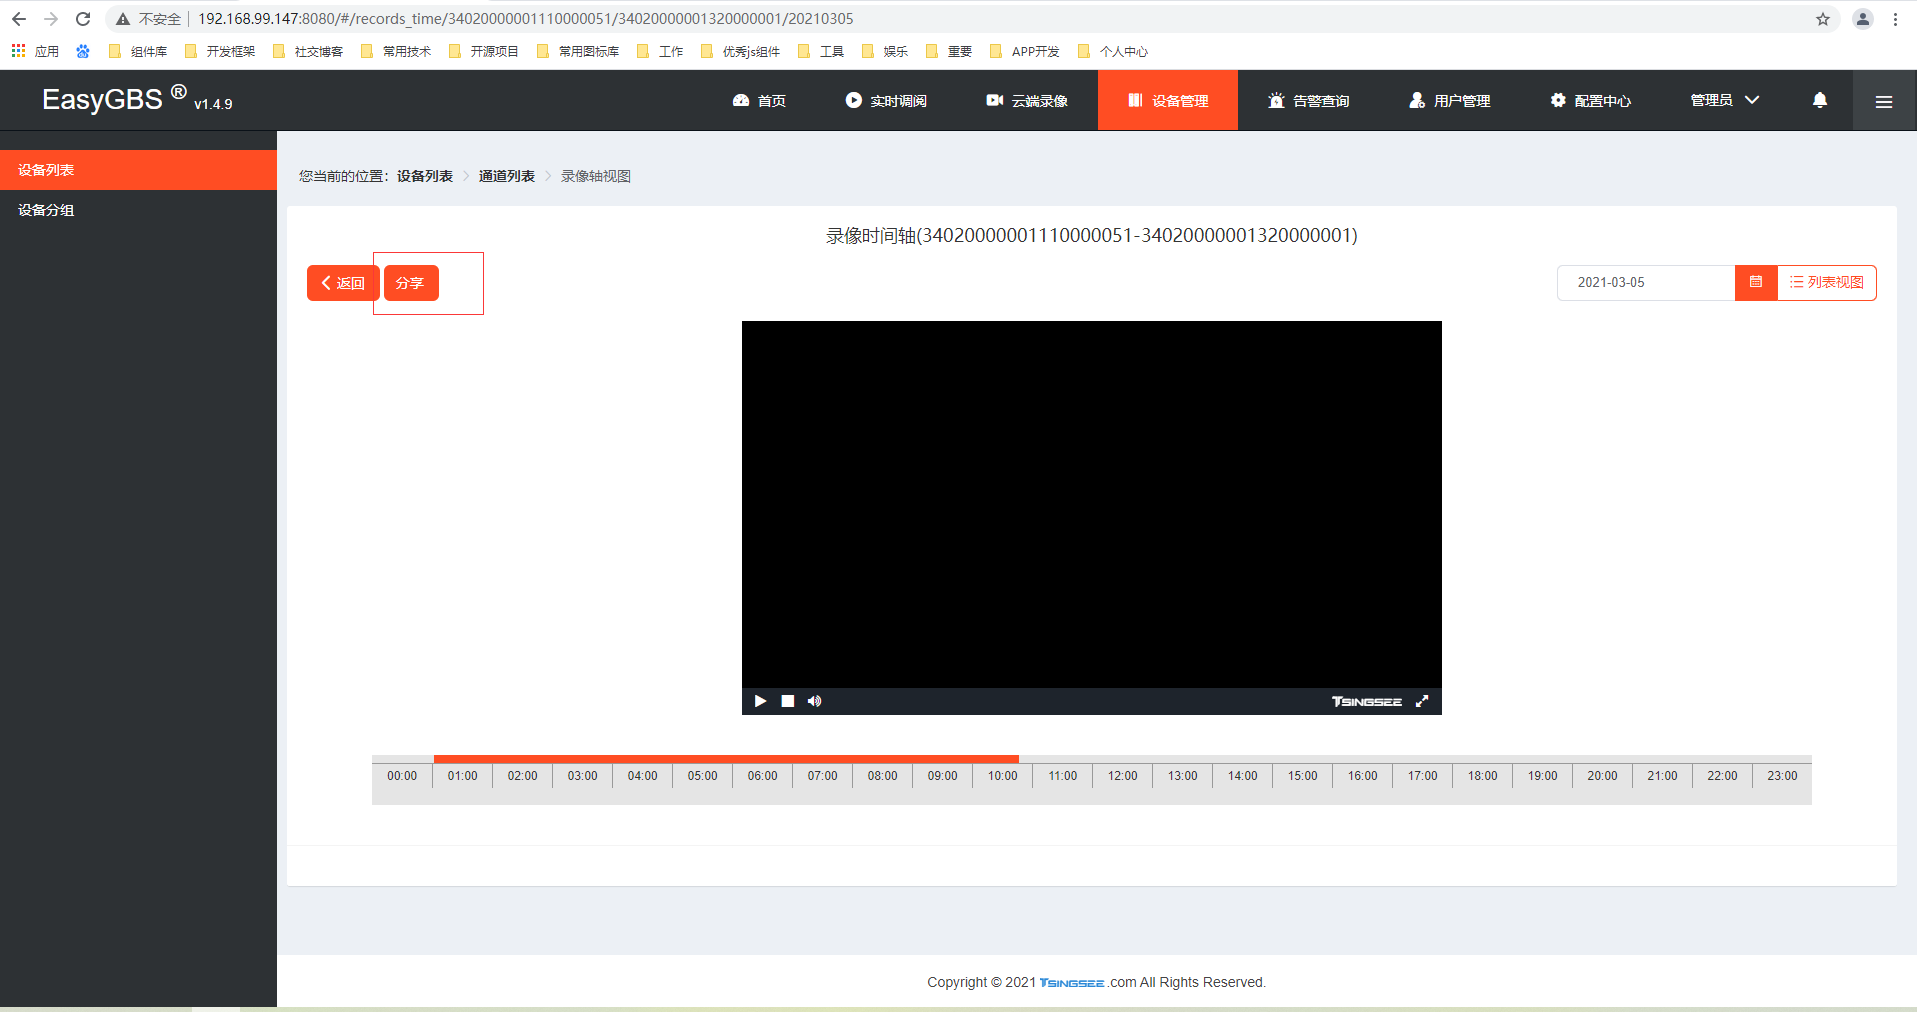The image size is (1917, 1012).
Task: Open the 工作 bookmark folder
Action: [x=660, y=51]
